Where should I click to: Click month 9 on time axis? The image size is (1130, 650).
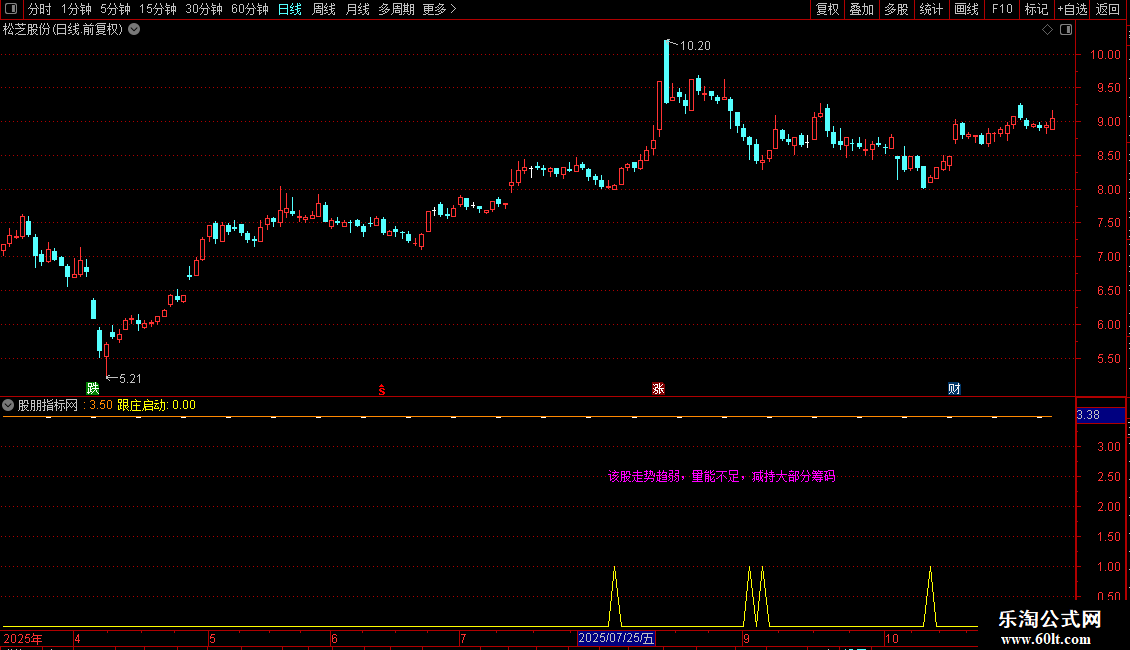(747, 639)
